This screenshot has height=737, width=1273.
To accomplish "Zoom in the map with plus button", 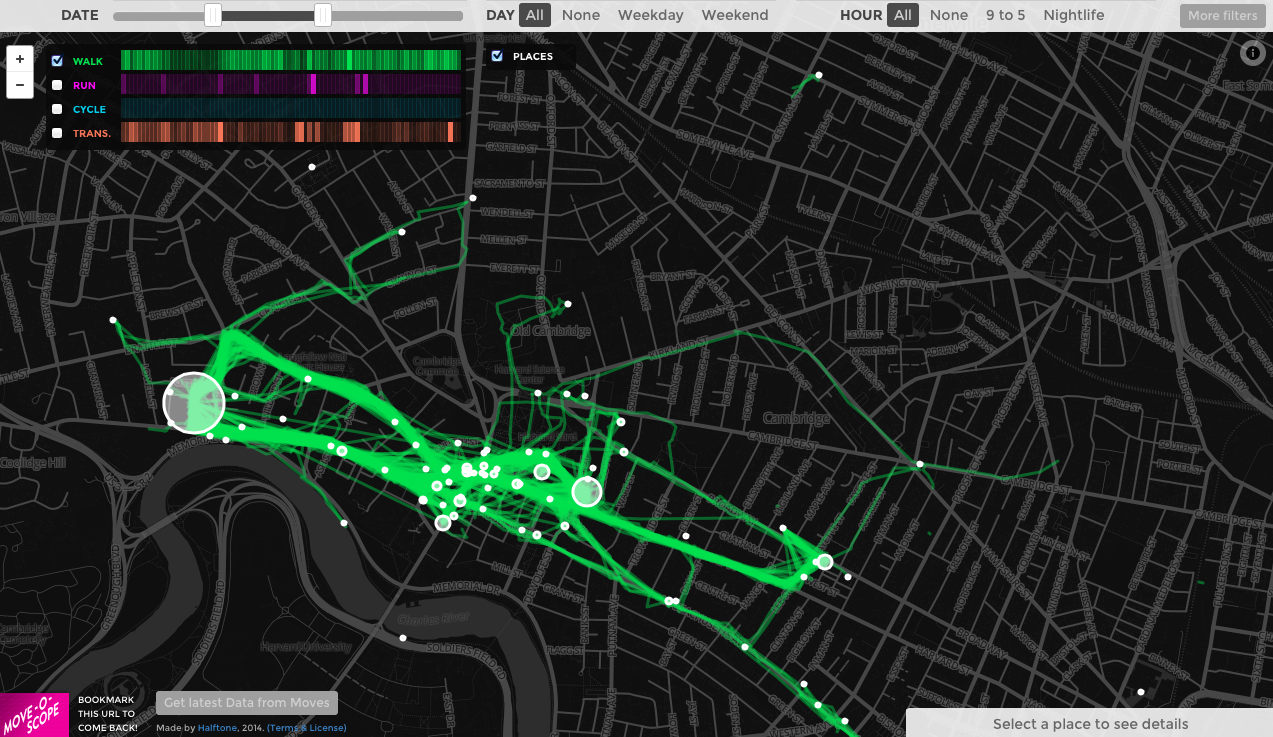I will tap(20, 59).
